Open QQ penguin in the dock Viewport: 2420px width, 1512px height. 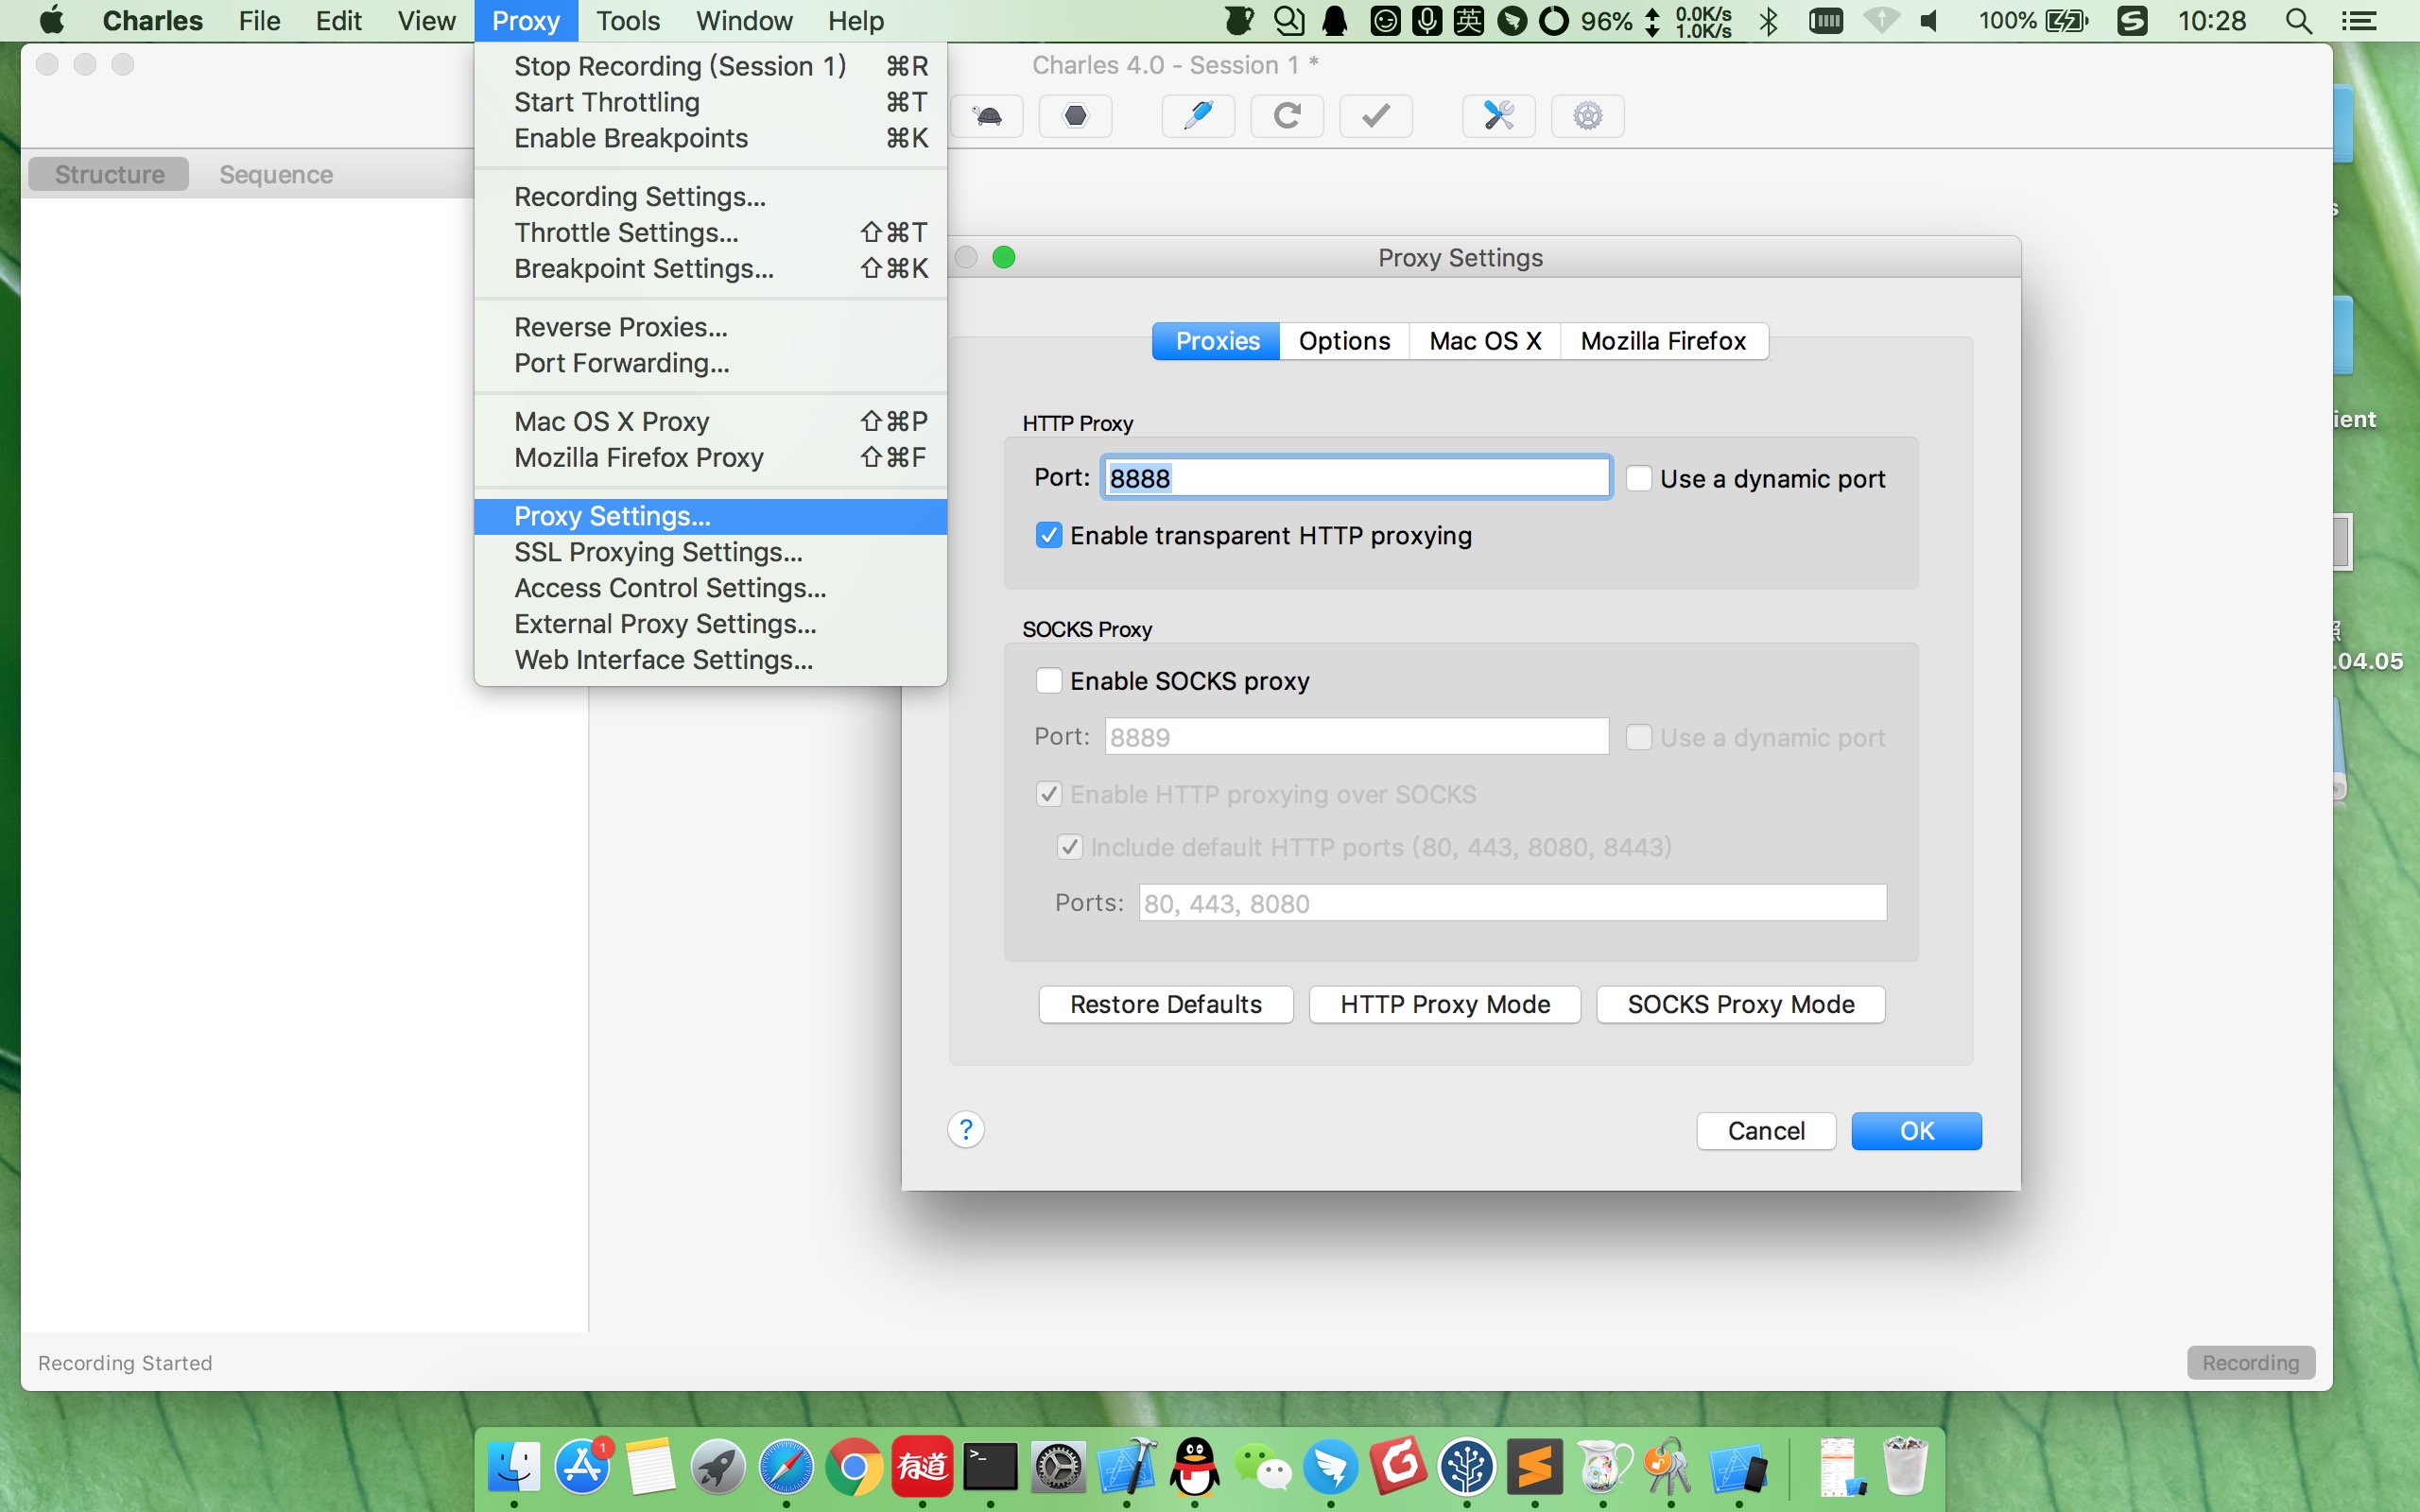click(x=1195, y=1467)
